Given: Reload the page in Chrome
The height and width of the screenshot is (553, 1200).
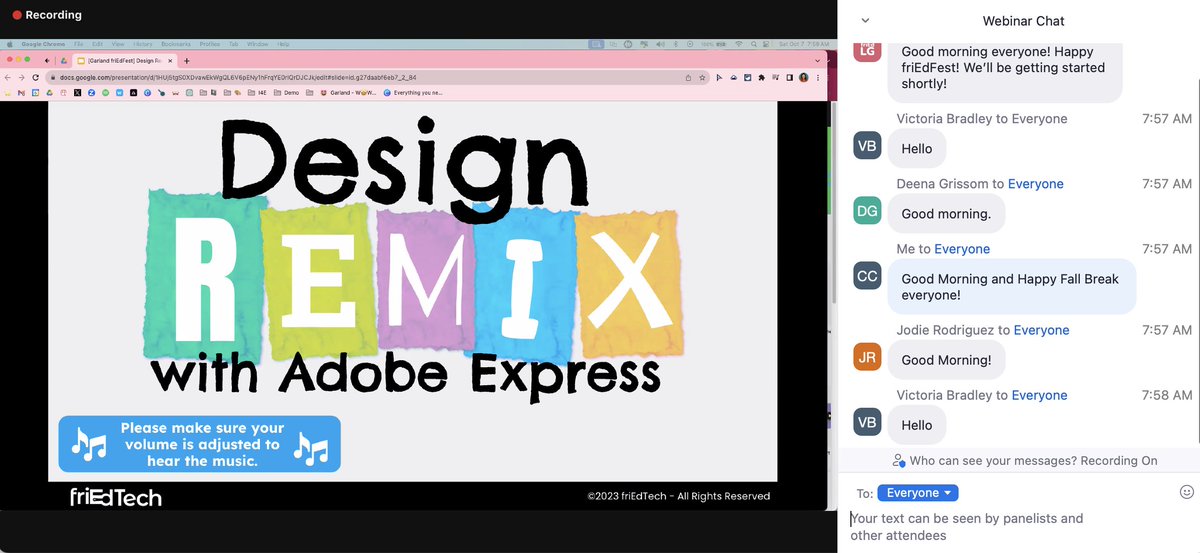Looking at the screenshot, I should point(35,78).
